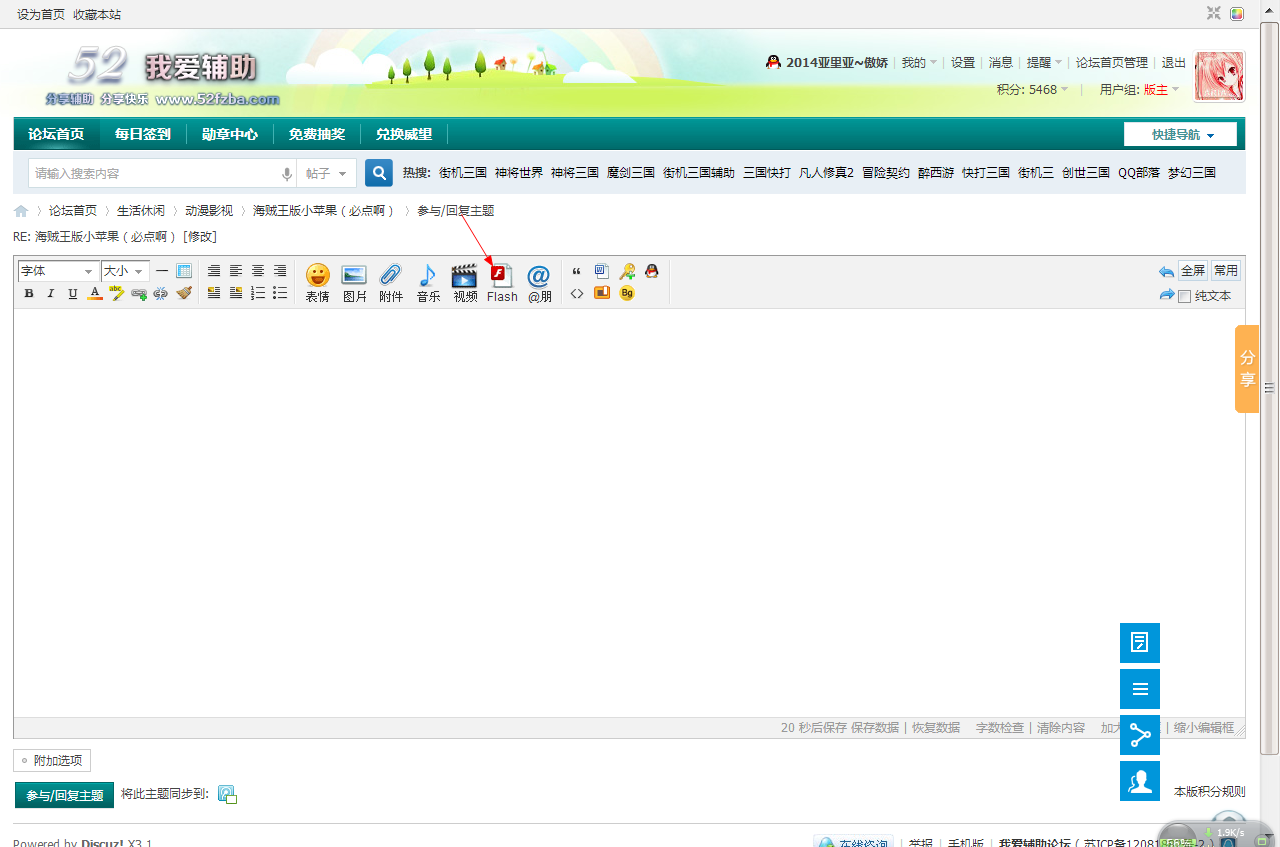Undo the last edit
Viewport: 1280px width, 847px height.
(x=1166, y=271)
